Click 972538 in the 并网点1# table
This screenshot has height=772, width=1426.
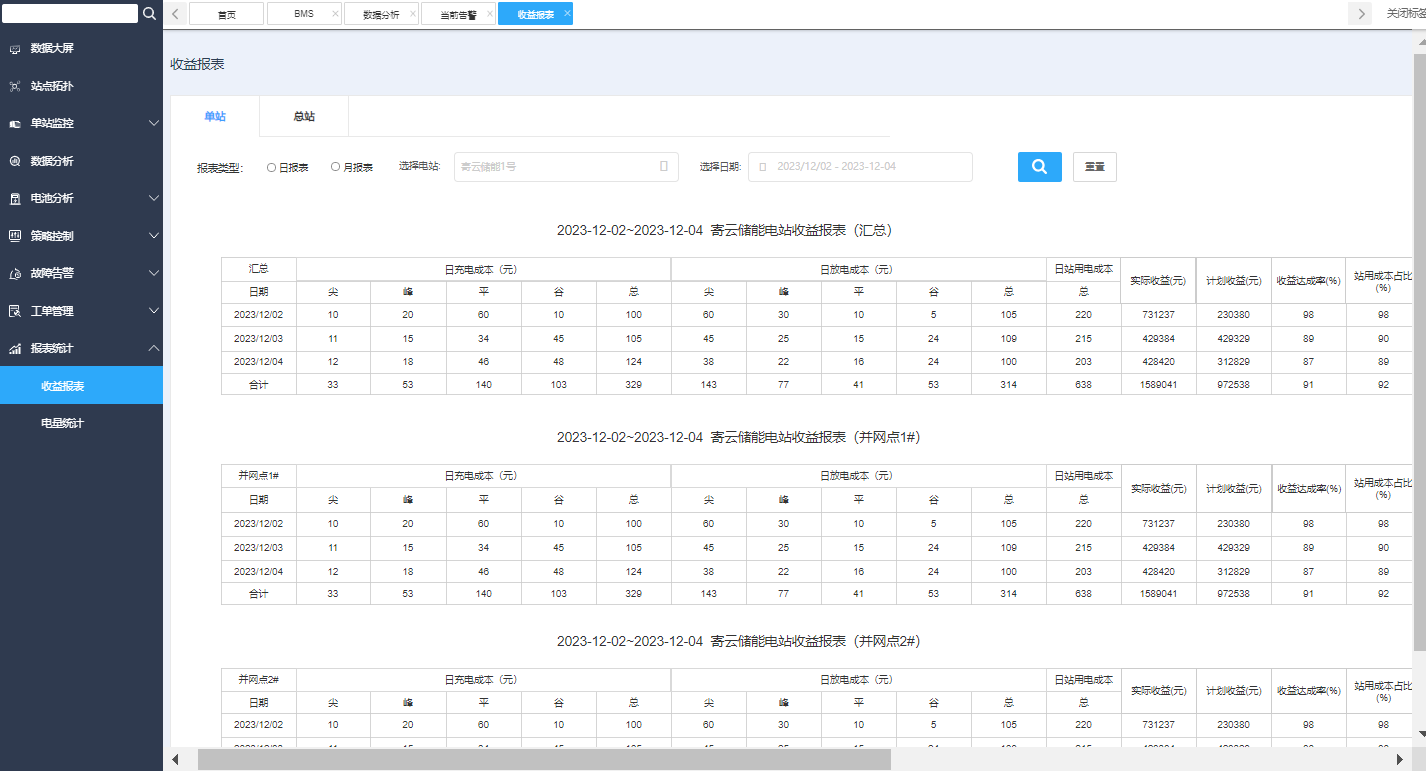(1234, 593)
